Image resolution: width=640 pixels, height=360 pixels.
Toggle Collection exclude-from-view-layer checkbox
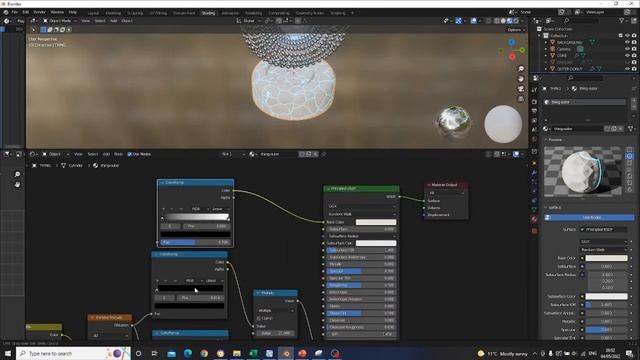(x=621, y=36)
